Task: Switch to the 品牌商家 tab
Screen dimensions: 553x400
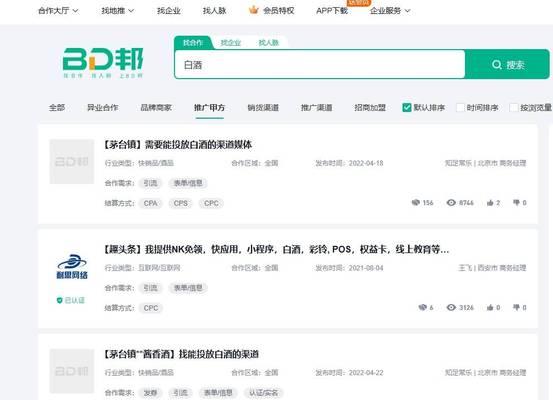Action: 156,108
